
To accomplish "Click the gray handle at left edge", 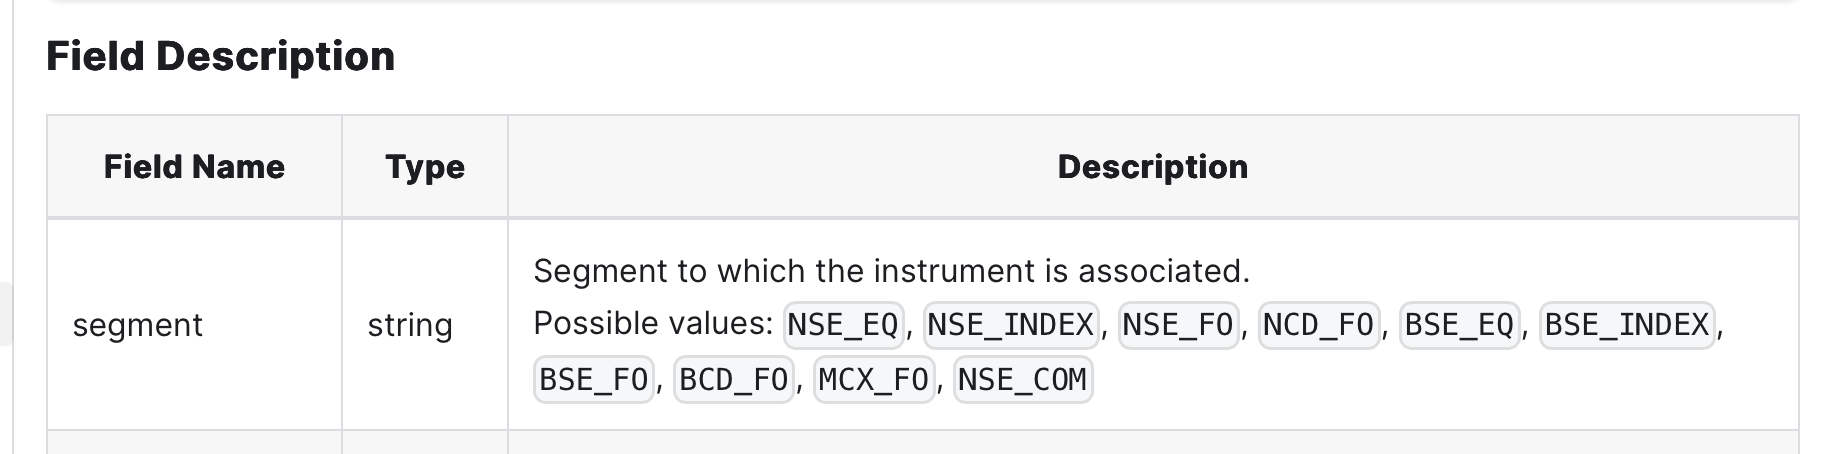I will coord(6,314).
